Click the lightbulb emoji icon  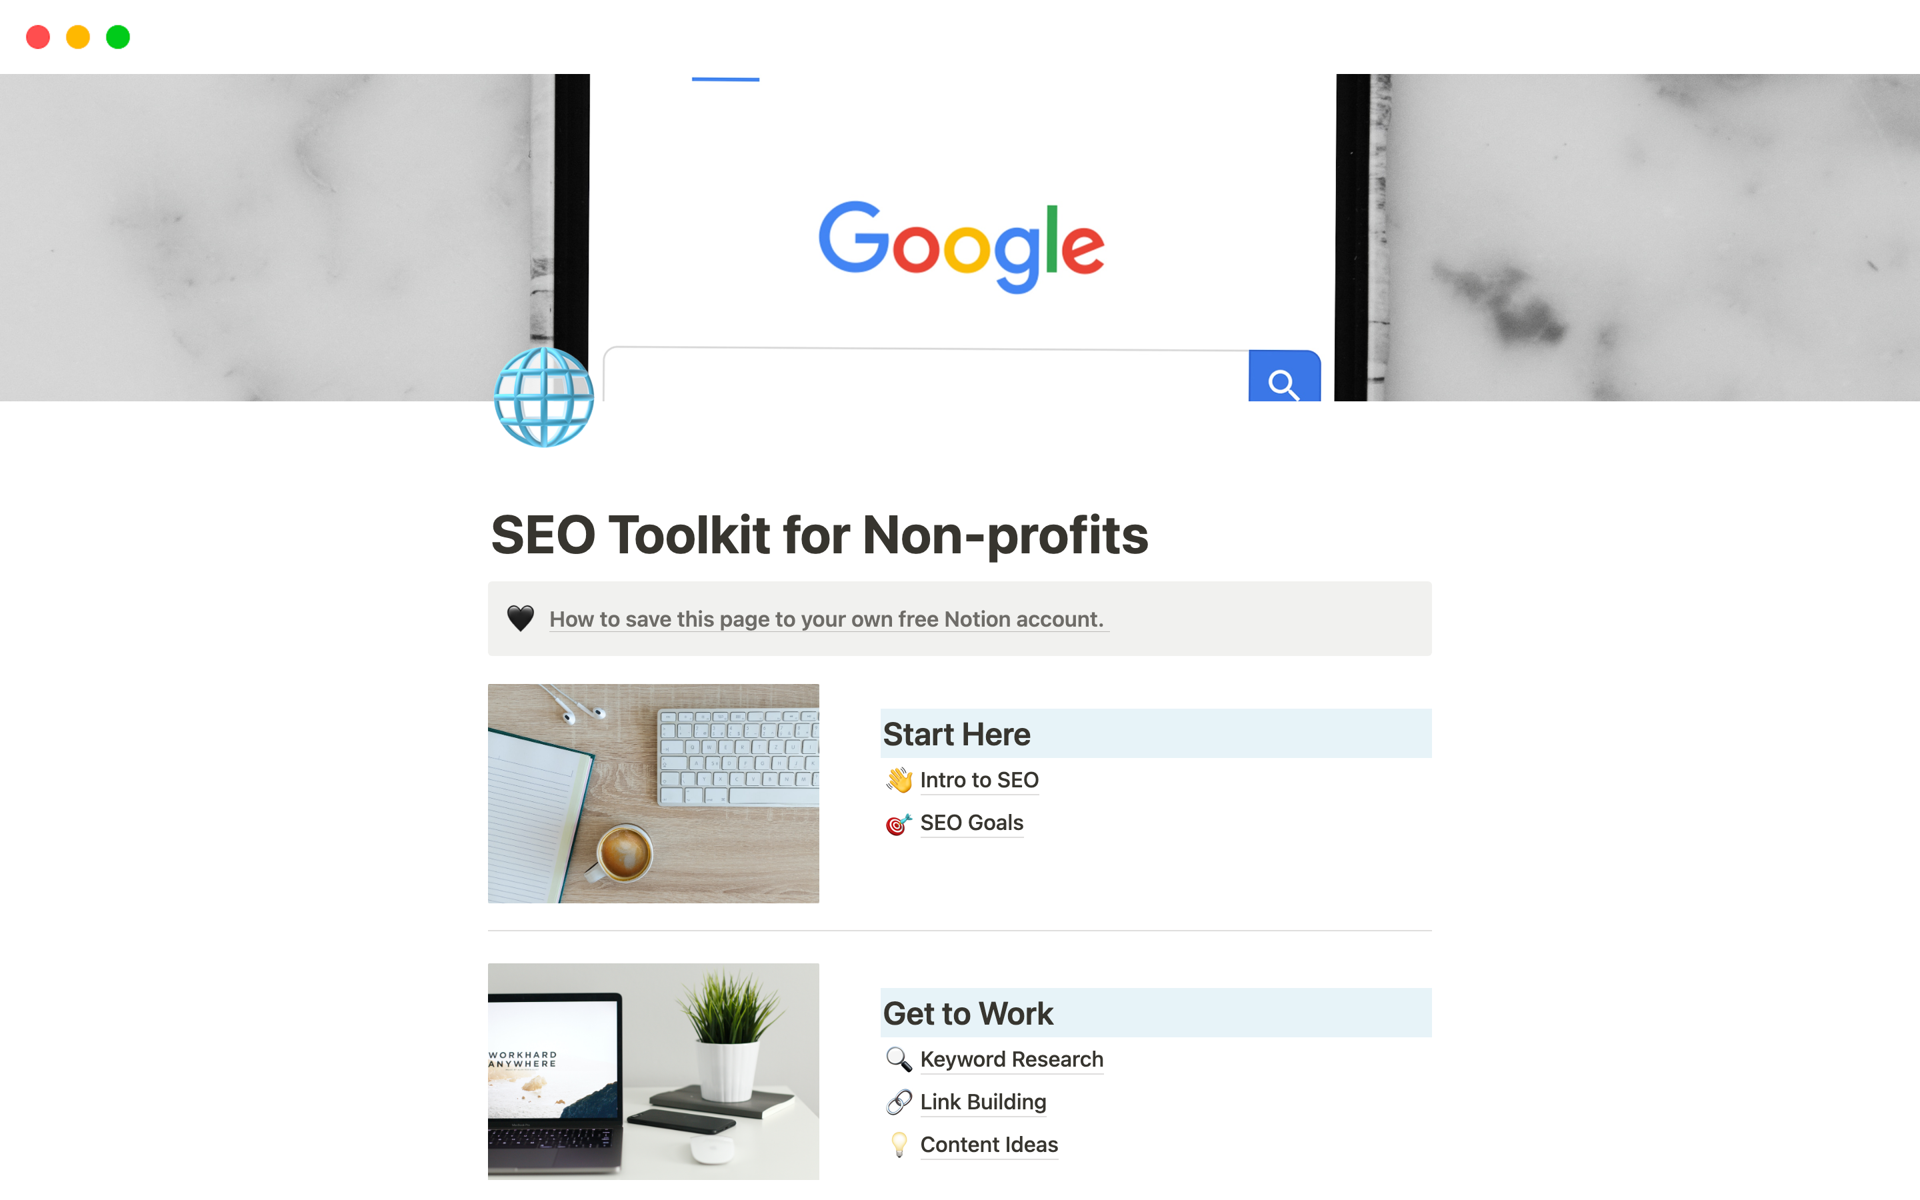tap(897, 1143)
